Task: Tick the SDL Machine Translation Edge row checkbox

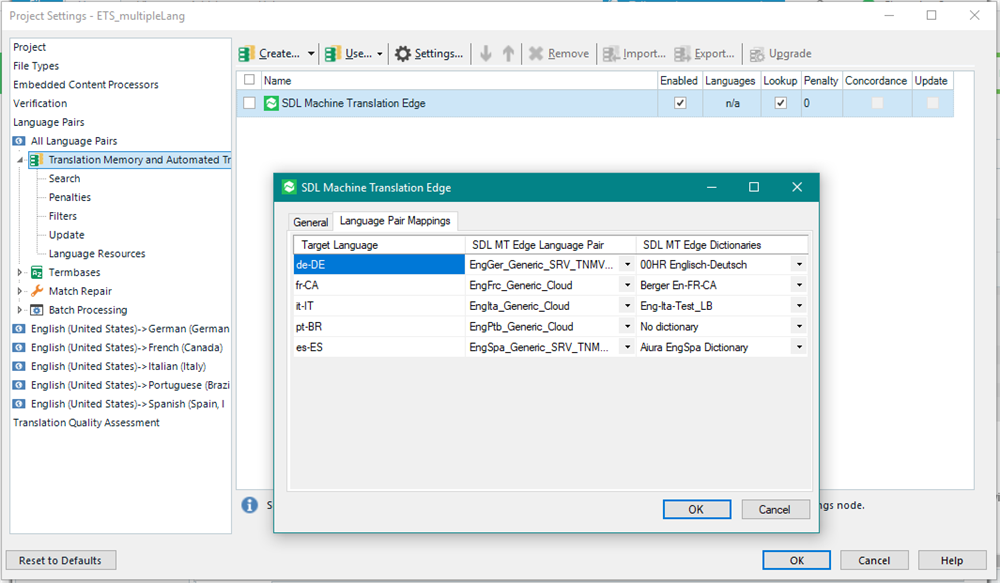Action: pos(249,103)
